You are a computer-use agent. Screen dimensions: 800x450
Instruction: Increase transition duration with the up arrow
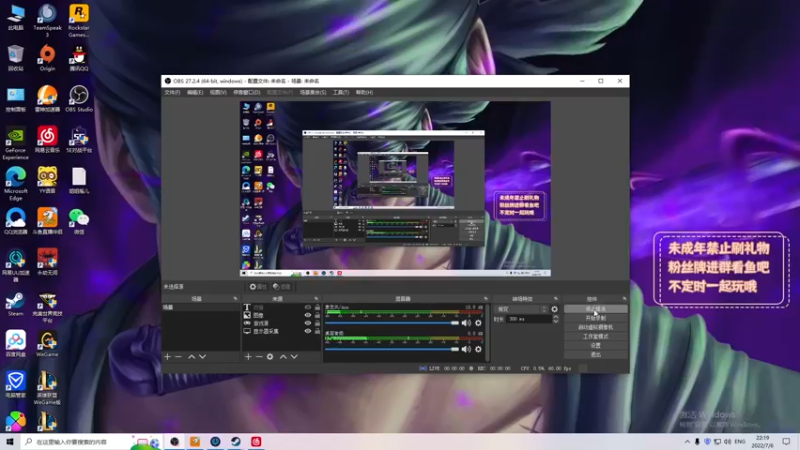point(556,317)
